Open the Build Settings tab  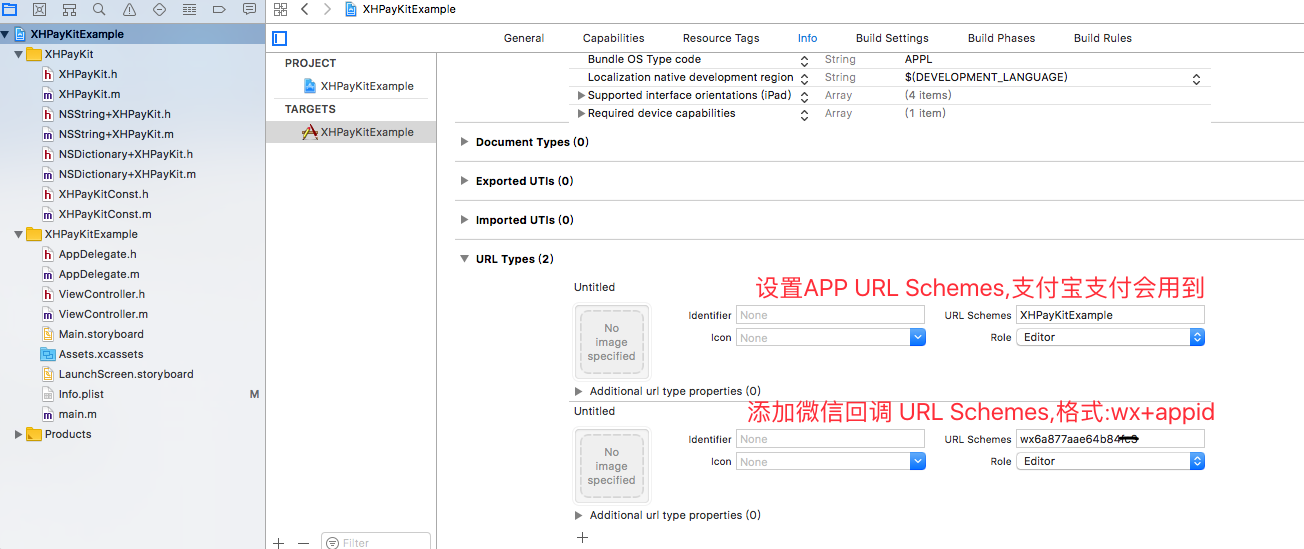[x=892, y=38]
